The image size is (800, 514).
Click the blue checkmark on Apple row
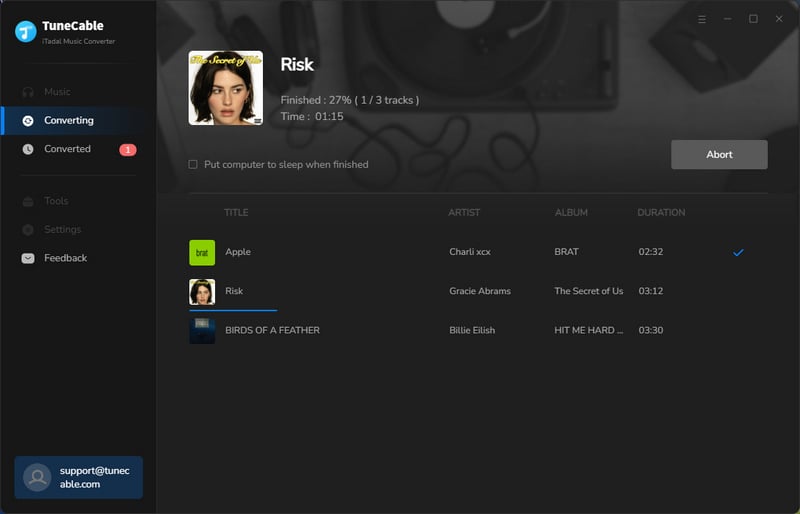(738, 253)
